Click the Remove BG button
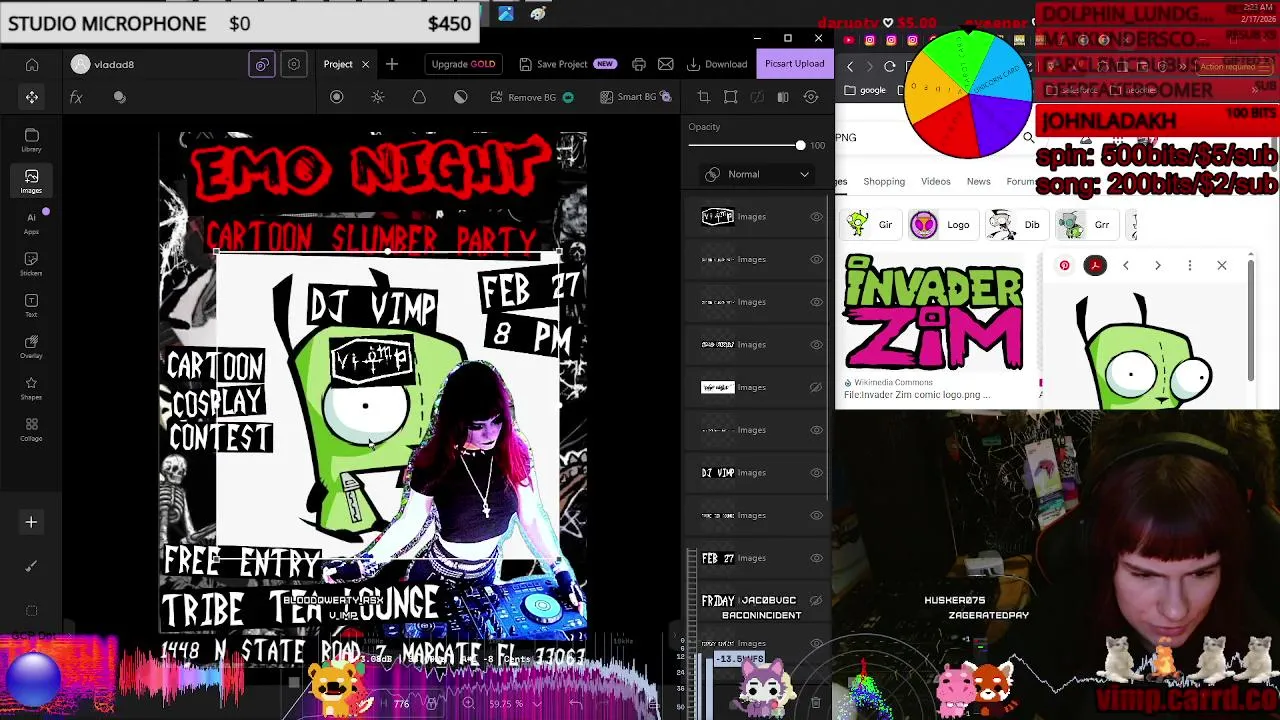1280x720 pixels. coord(532,97)
